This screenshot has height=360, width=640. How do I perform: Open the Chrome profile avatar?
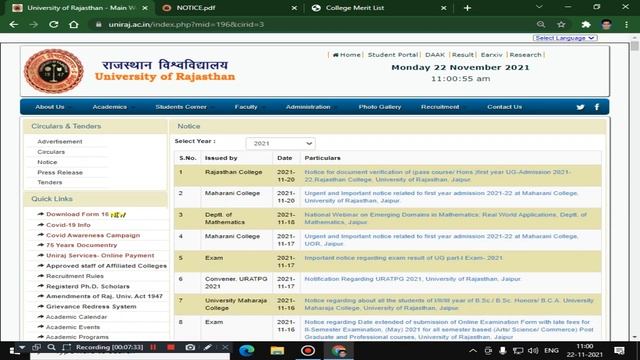click(606, 24)
